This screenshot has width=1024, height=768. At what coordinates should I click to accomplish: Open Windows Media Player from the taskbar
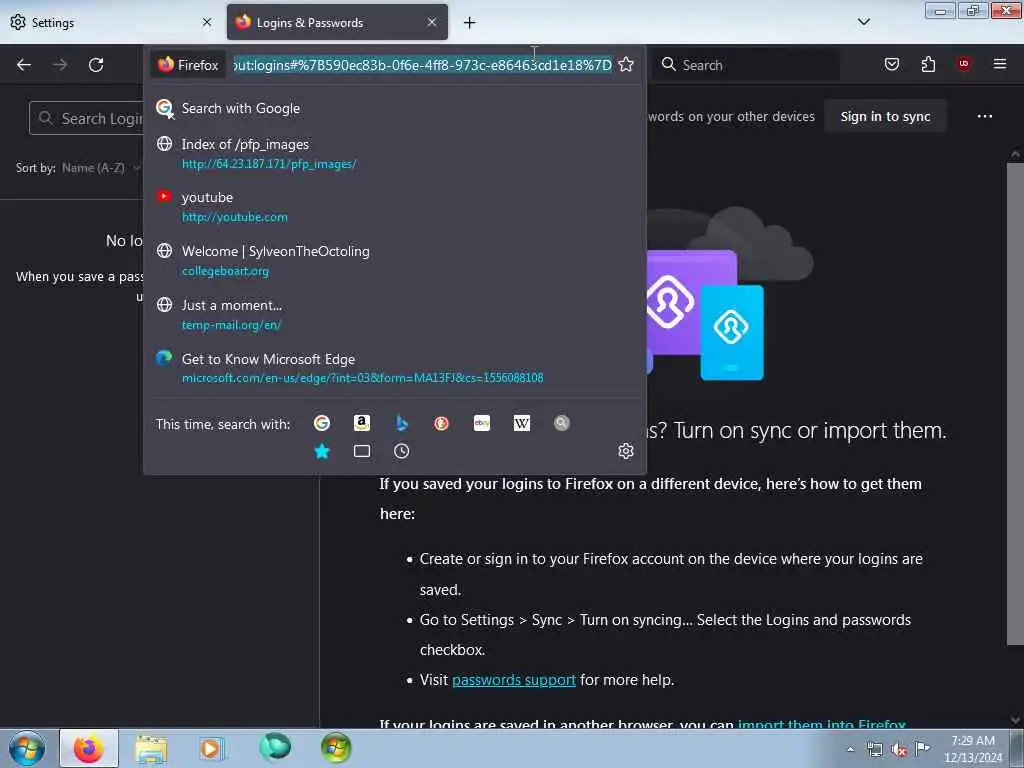pos(211,748)
